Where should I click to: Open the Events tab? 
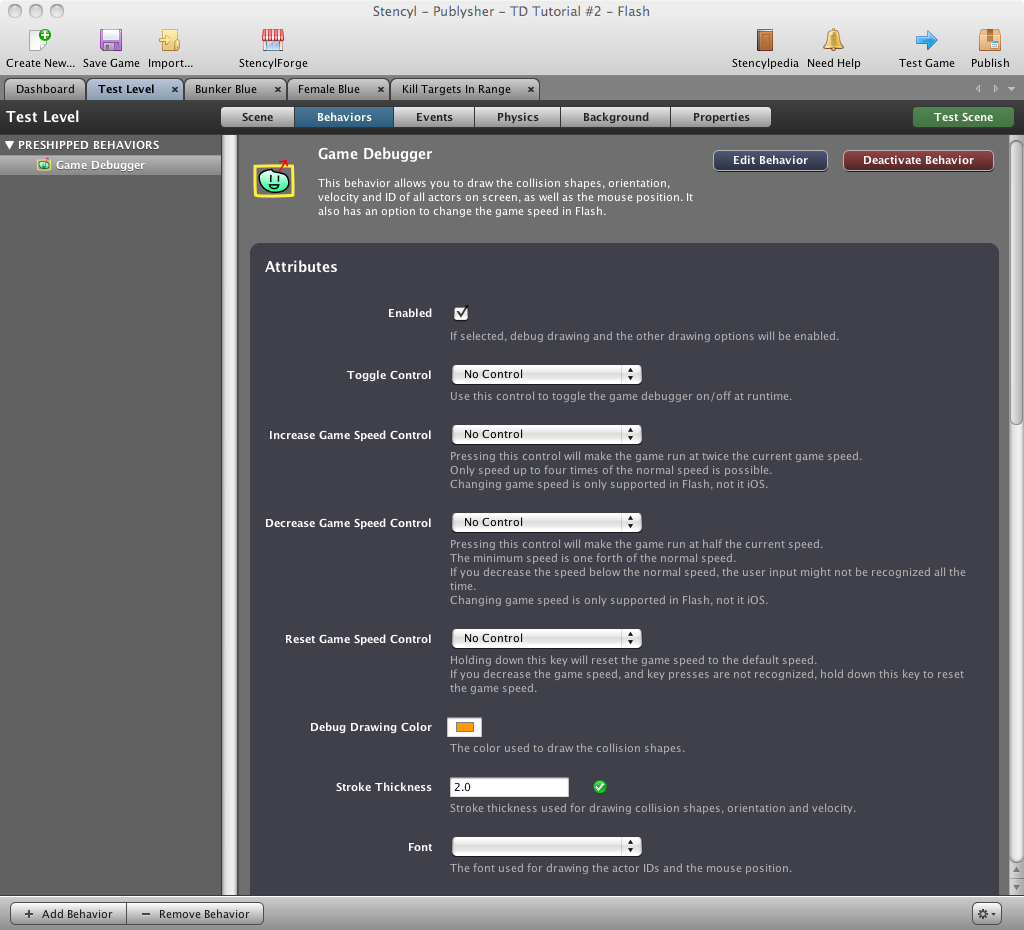pyautogui.click(x=434, y=117)
